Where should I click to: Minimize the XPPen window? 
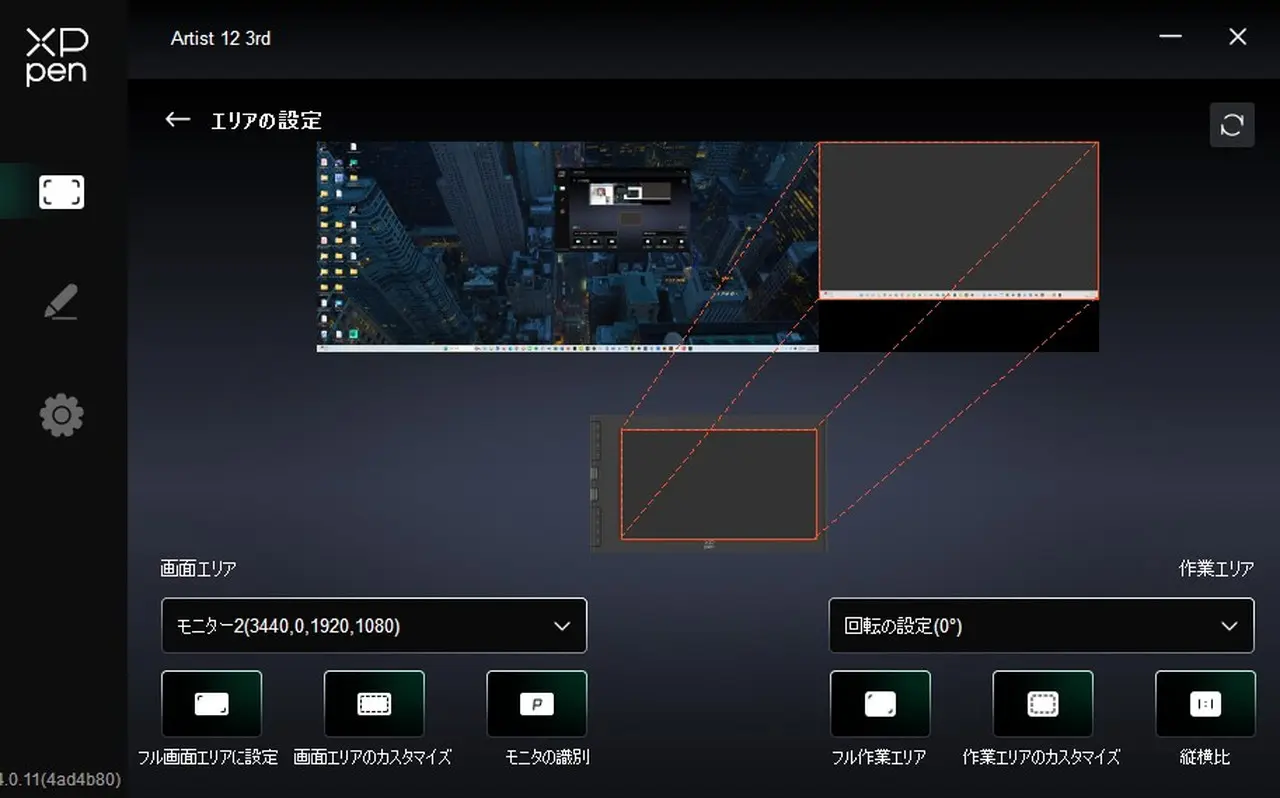coord(1170,37)
